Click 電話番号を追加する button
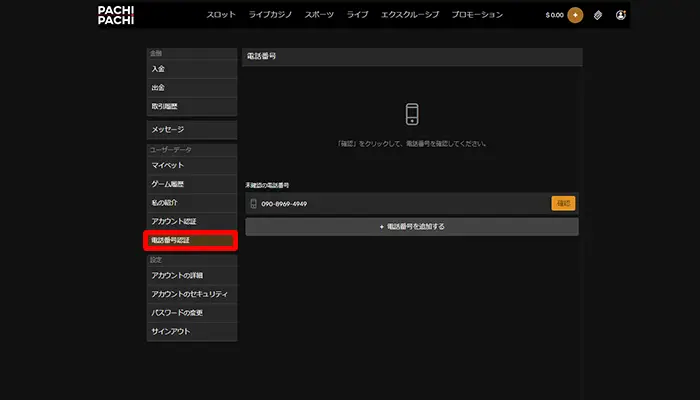This screenshot has height=400, width=700. pos(412,227)
